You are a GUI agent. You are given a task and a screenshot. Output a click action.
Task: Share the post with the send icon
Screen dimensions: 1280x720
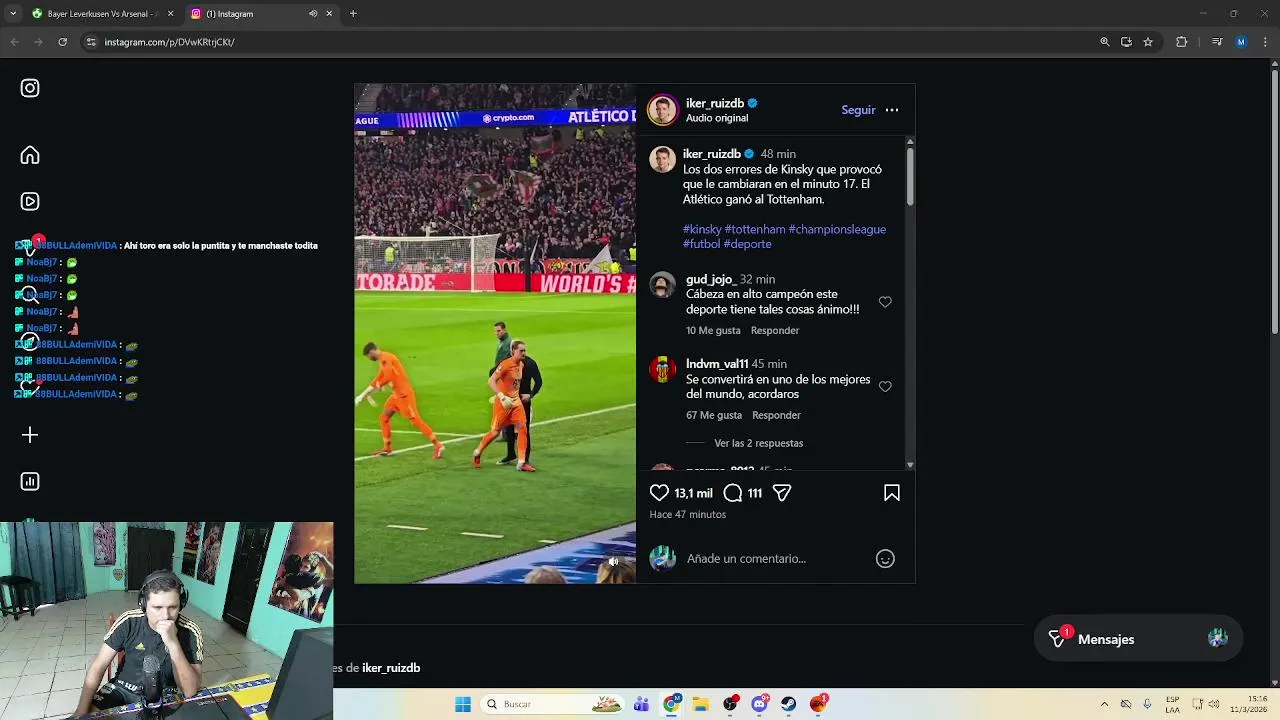tap(782, 493)
